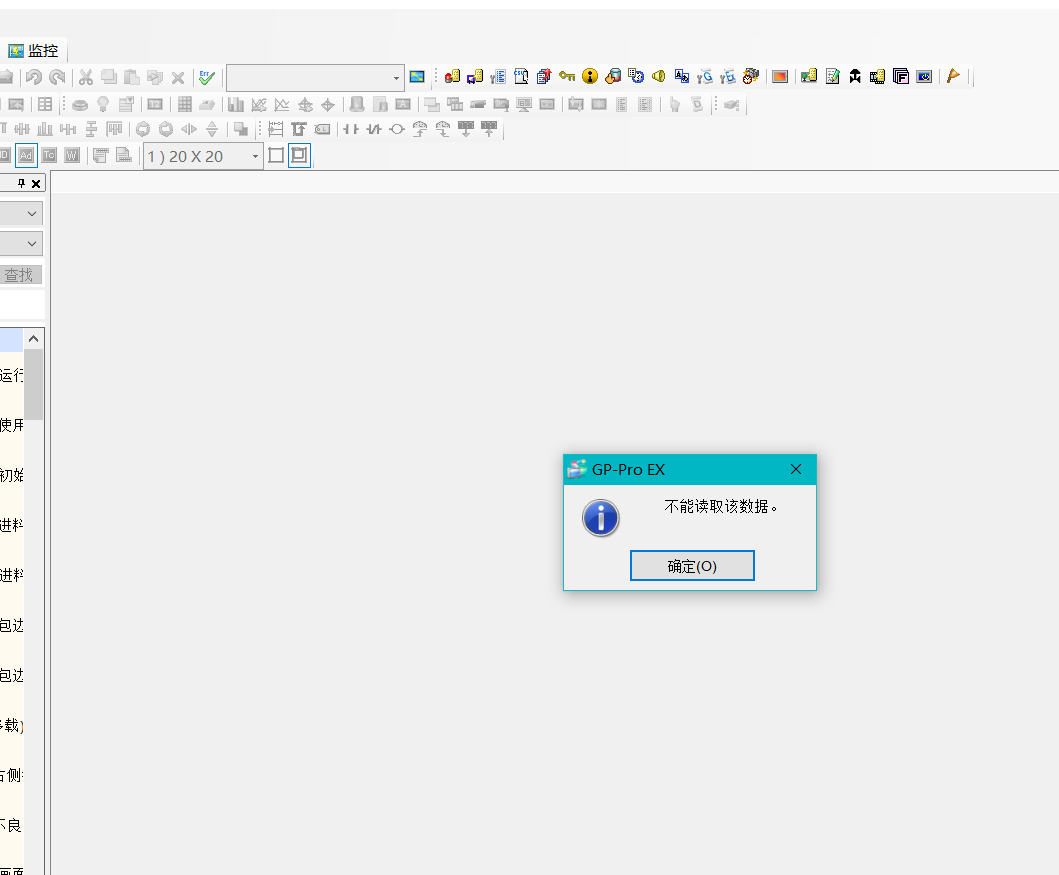The image size is (1059, 875).
Task: Click the yellow speaker sound icon
Action: pyautogui.click(x=659, y=76)
